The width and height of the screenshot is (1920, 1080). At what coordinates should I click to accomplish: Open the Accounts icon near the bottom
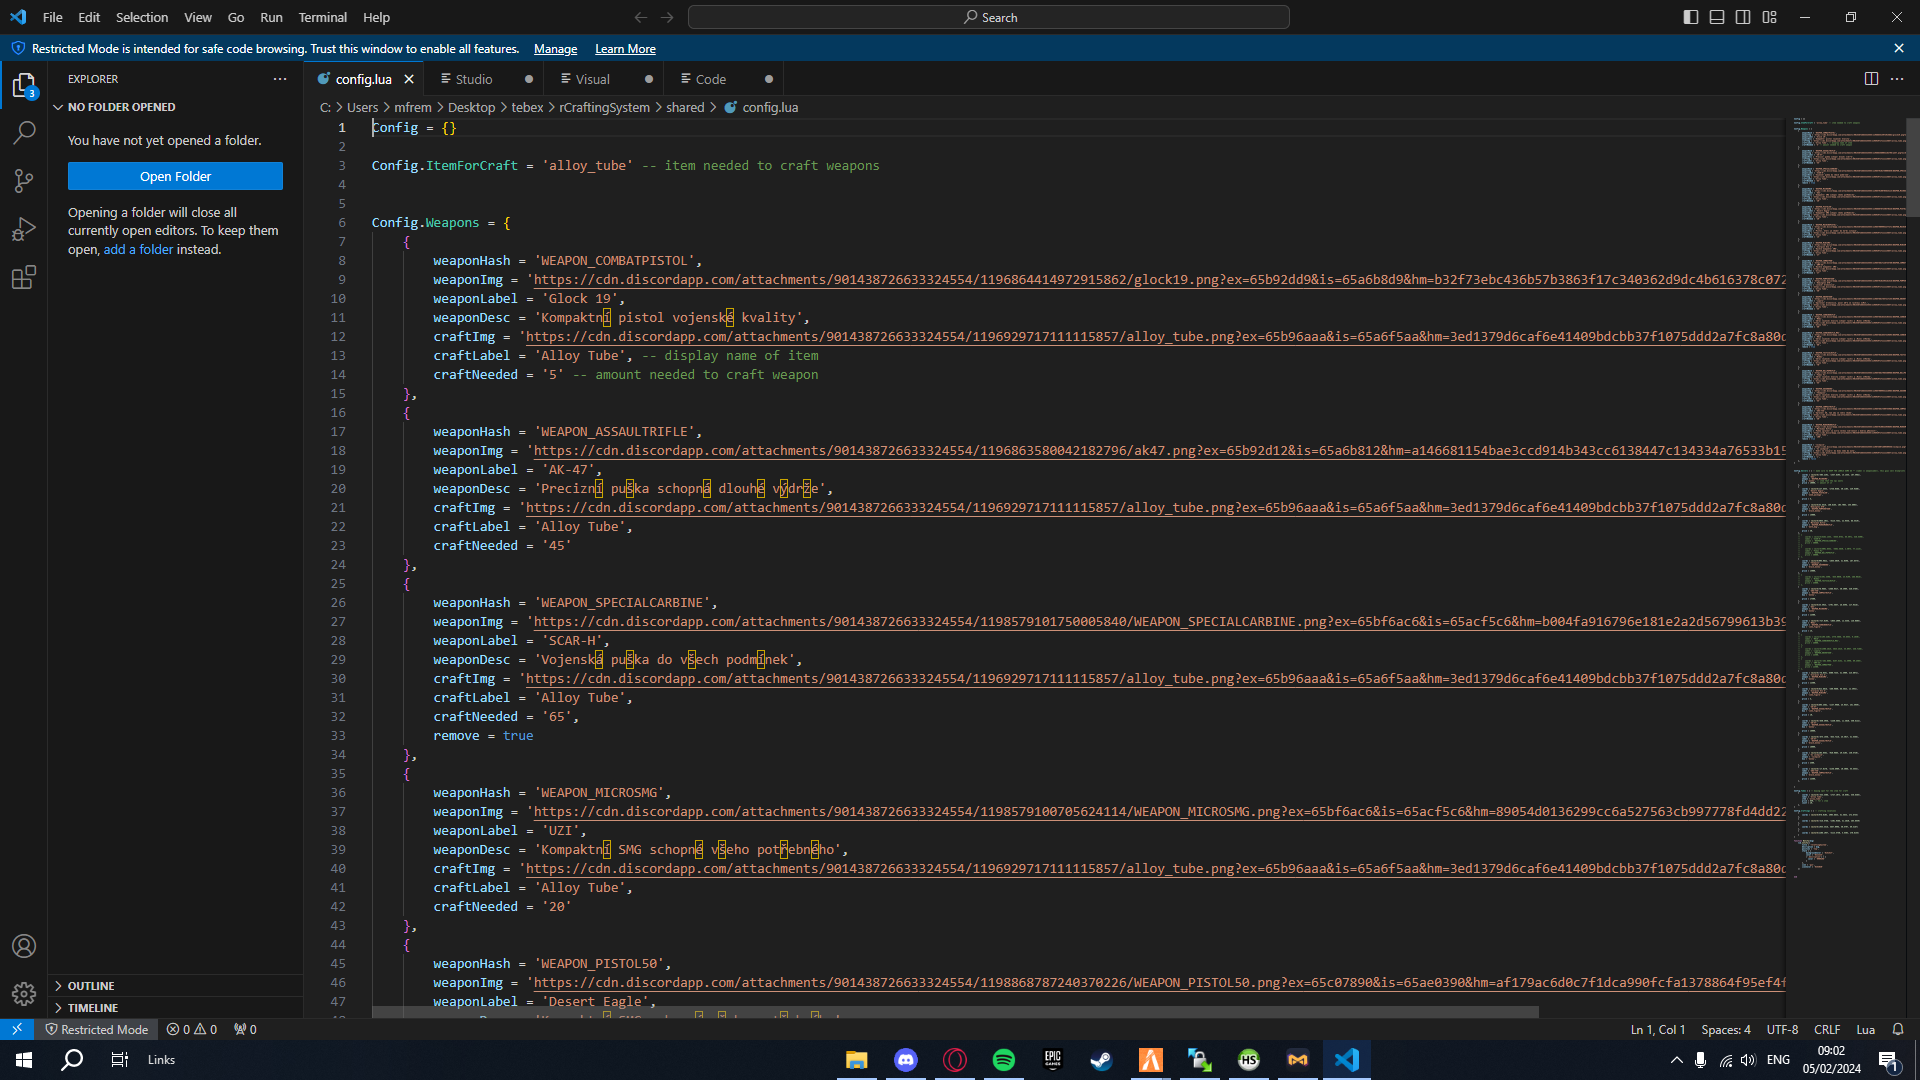click(24, 946)
